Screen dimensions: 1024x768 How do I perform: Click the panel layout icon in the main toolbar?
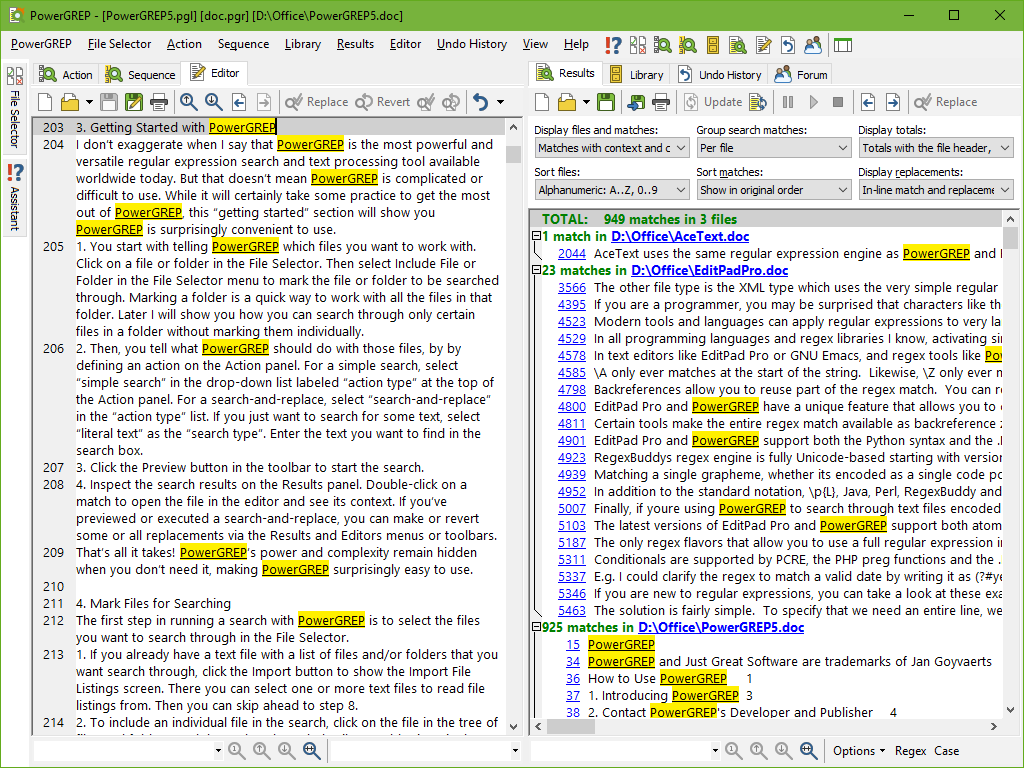(842, 45)
